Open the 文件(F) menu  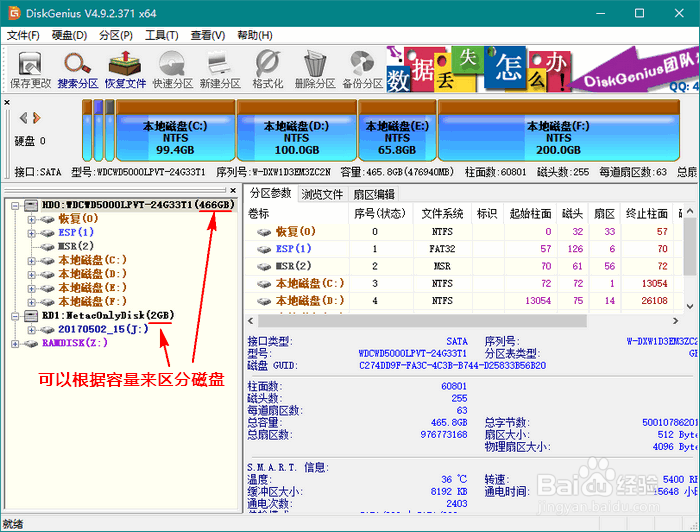click(x=23, y=35)
